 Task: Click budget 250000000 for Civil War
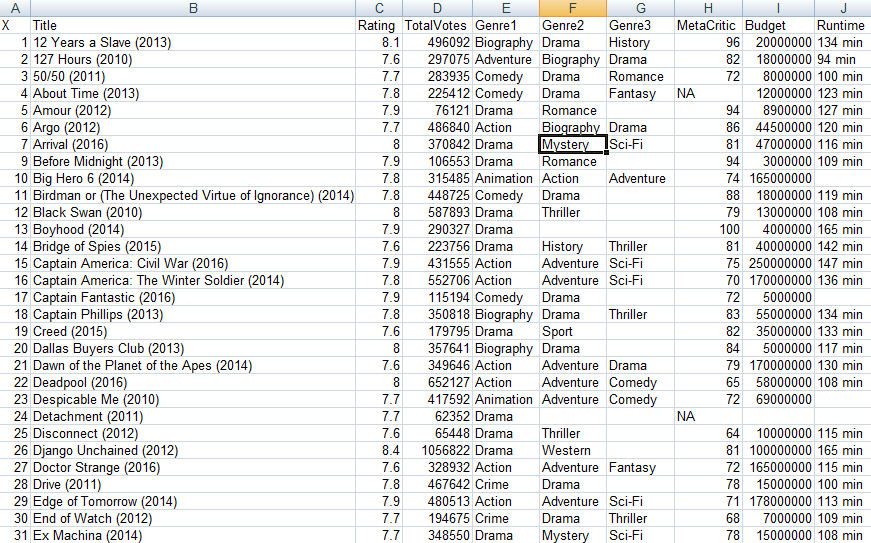(778, 264)
